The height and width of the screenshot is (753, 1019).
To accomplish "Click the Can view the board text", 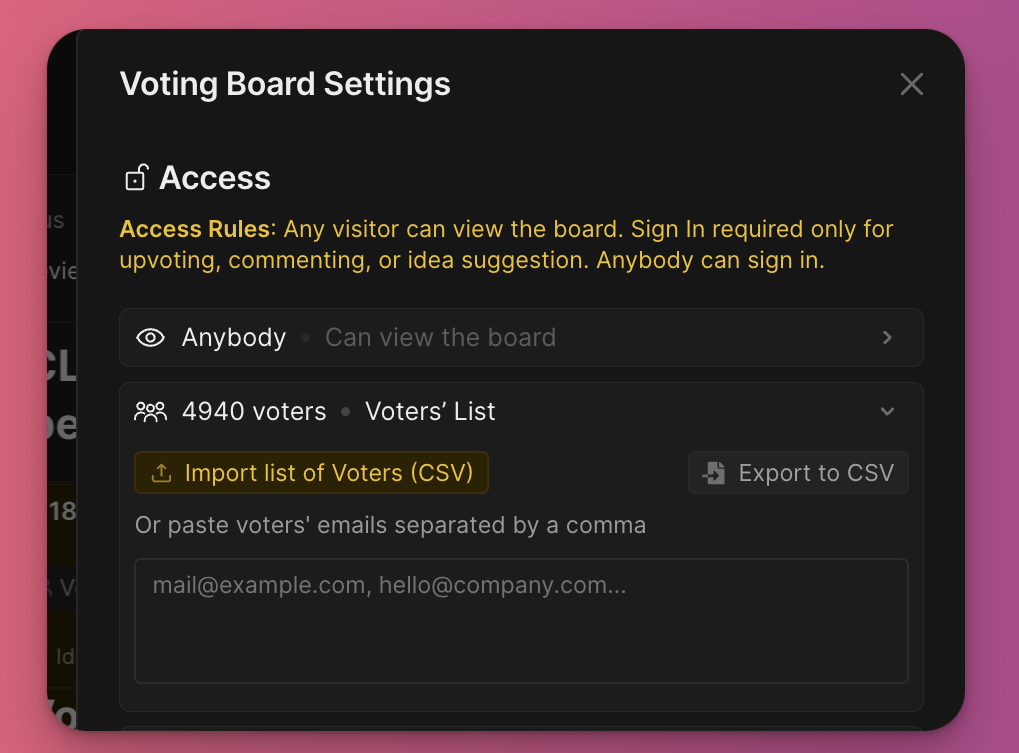I will click(x=441, y=338).
